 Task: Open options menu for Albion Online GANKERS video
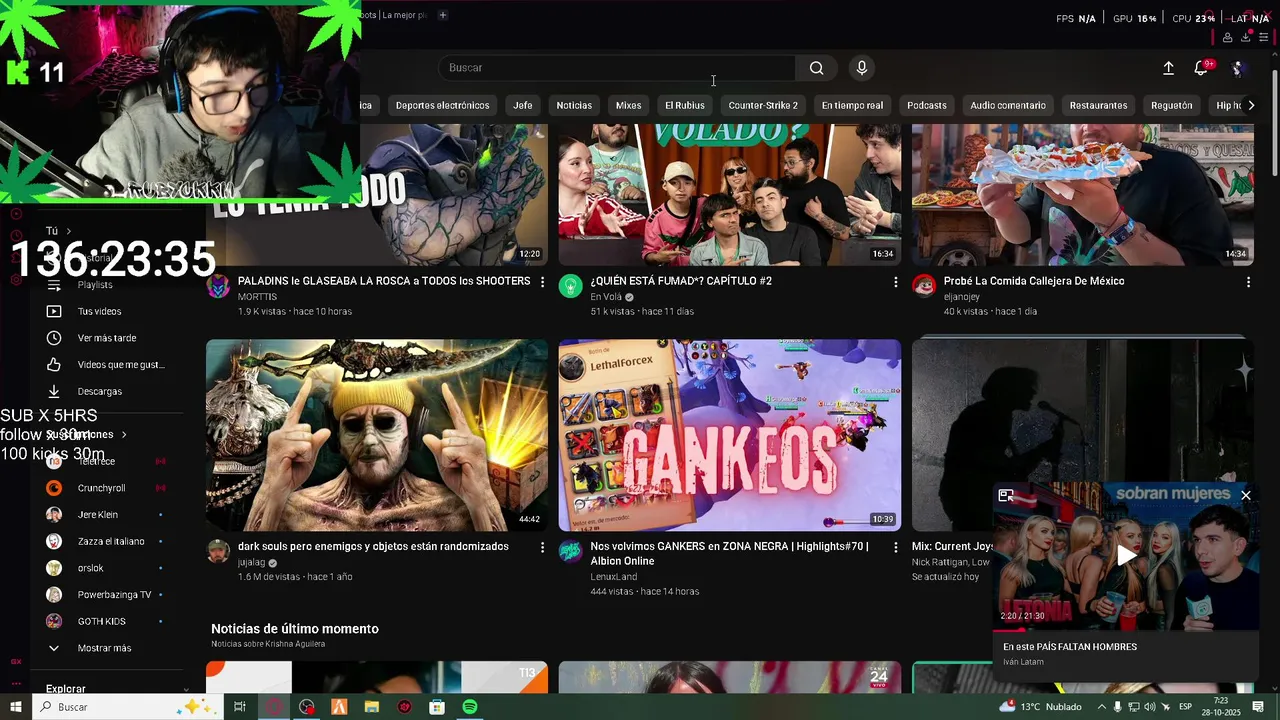[895, 547]
